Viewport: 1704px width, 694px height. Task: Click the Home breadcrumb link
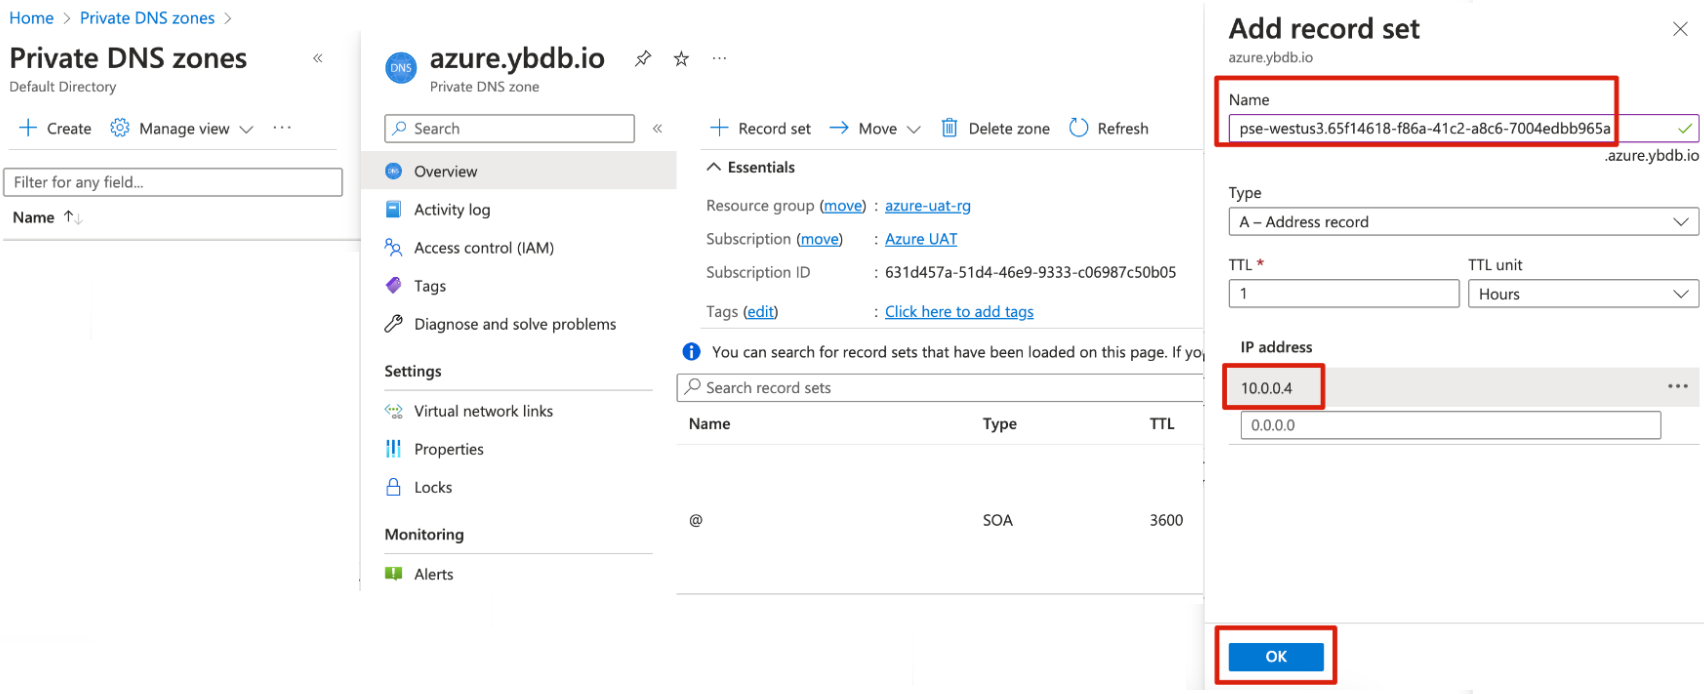31,18
